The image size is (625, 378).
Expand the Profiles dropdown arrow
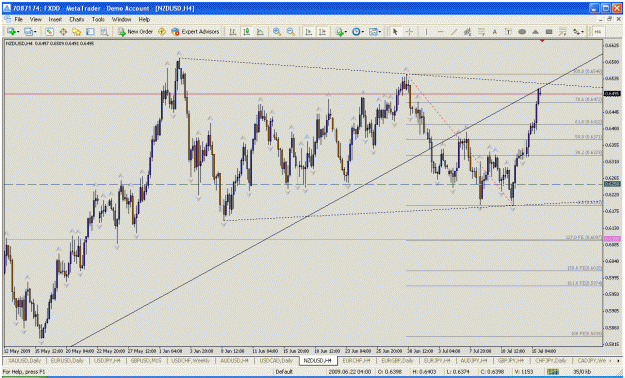coord(35,32)
